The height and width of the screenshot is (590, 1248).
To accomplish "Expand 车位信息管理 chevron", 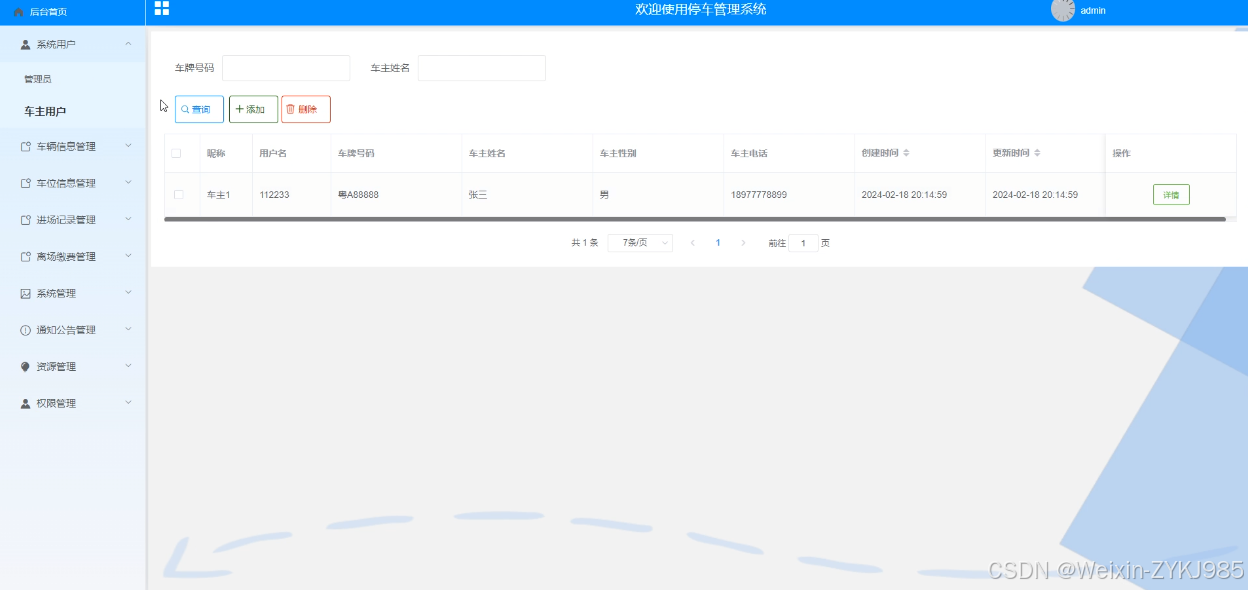I will pos(128,182).
